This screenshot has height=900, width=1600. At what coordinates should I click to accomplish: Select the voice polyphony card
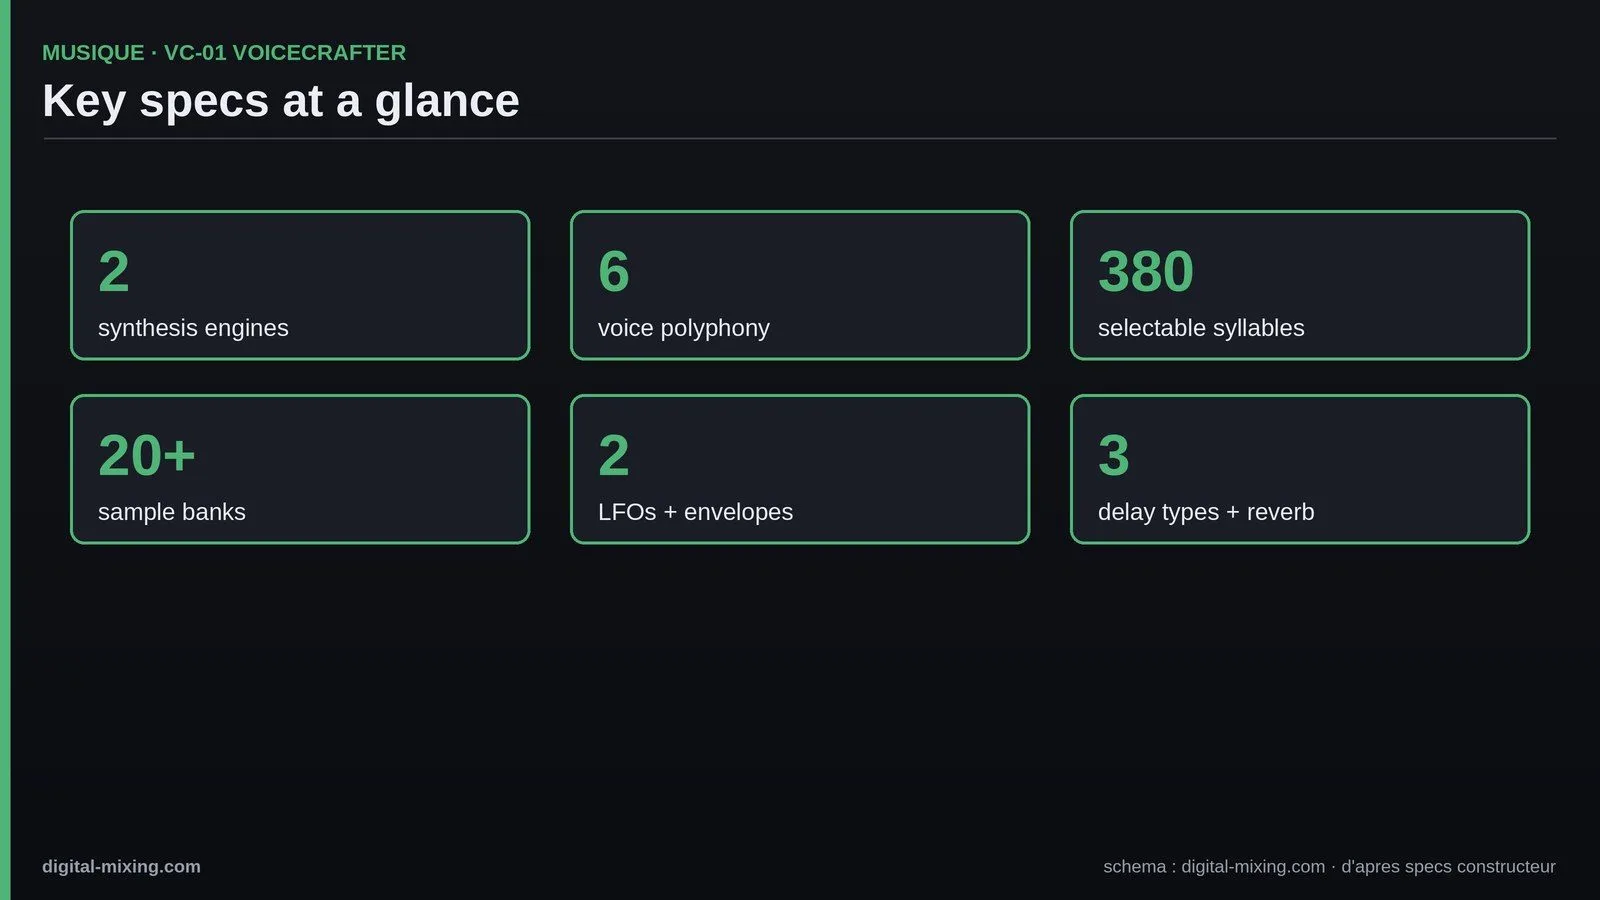pos(800,285)
